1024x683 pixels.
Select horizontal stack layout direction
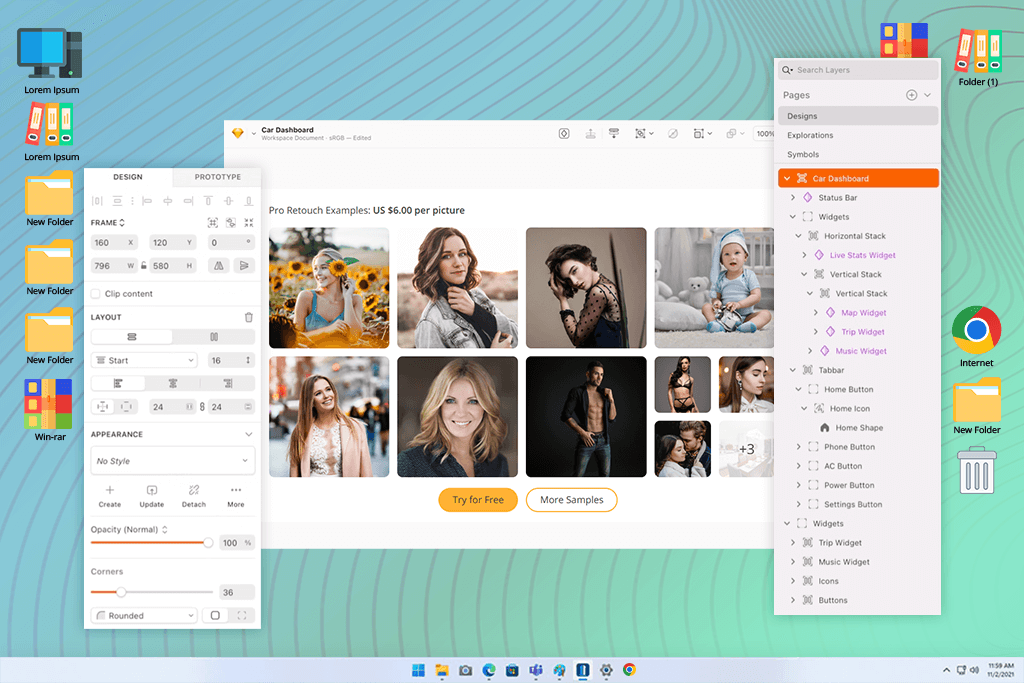coord(214,337)
